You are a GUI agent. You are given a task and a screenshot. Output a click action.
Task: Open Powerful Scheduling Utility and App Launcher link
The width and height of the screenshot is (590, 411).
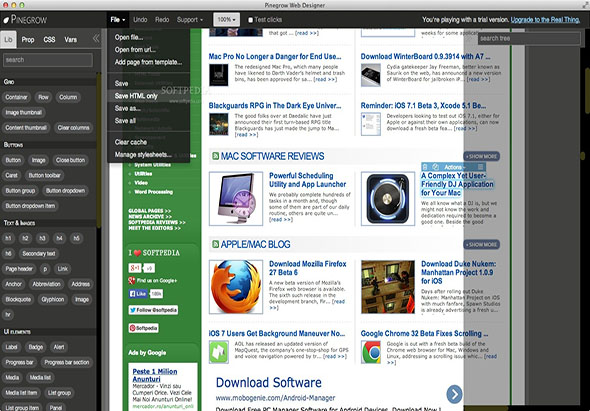point(307,180)
